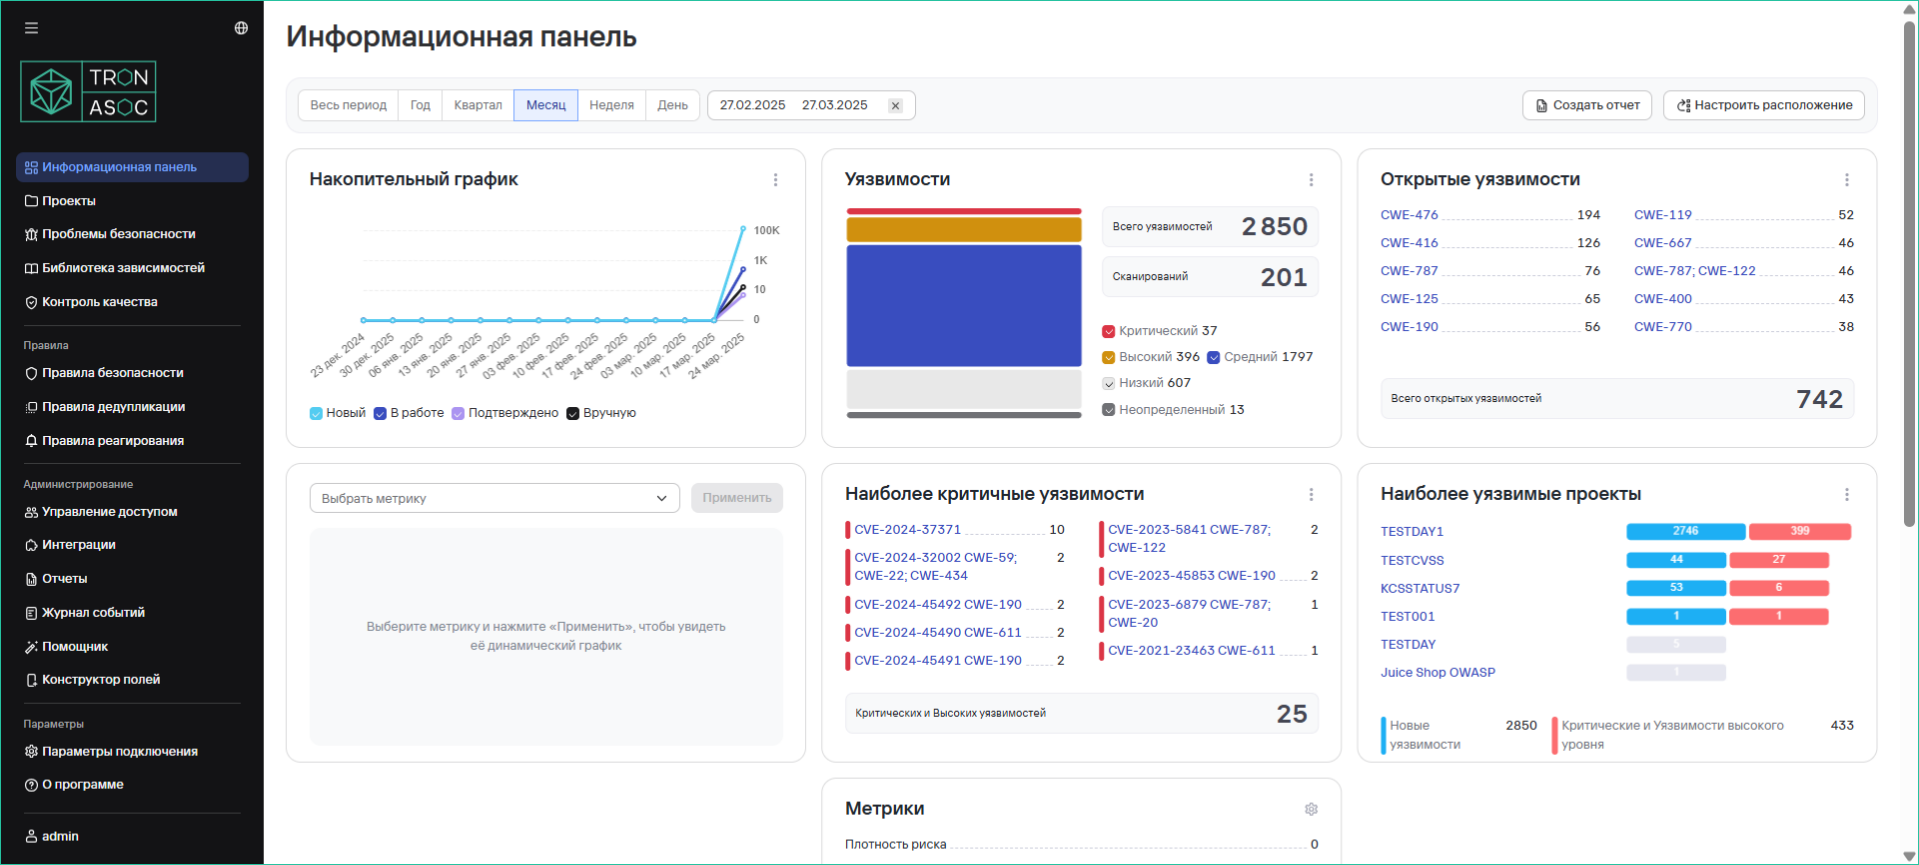
Task: Click the globe language icon
Action: click(x=241, y=28)
